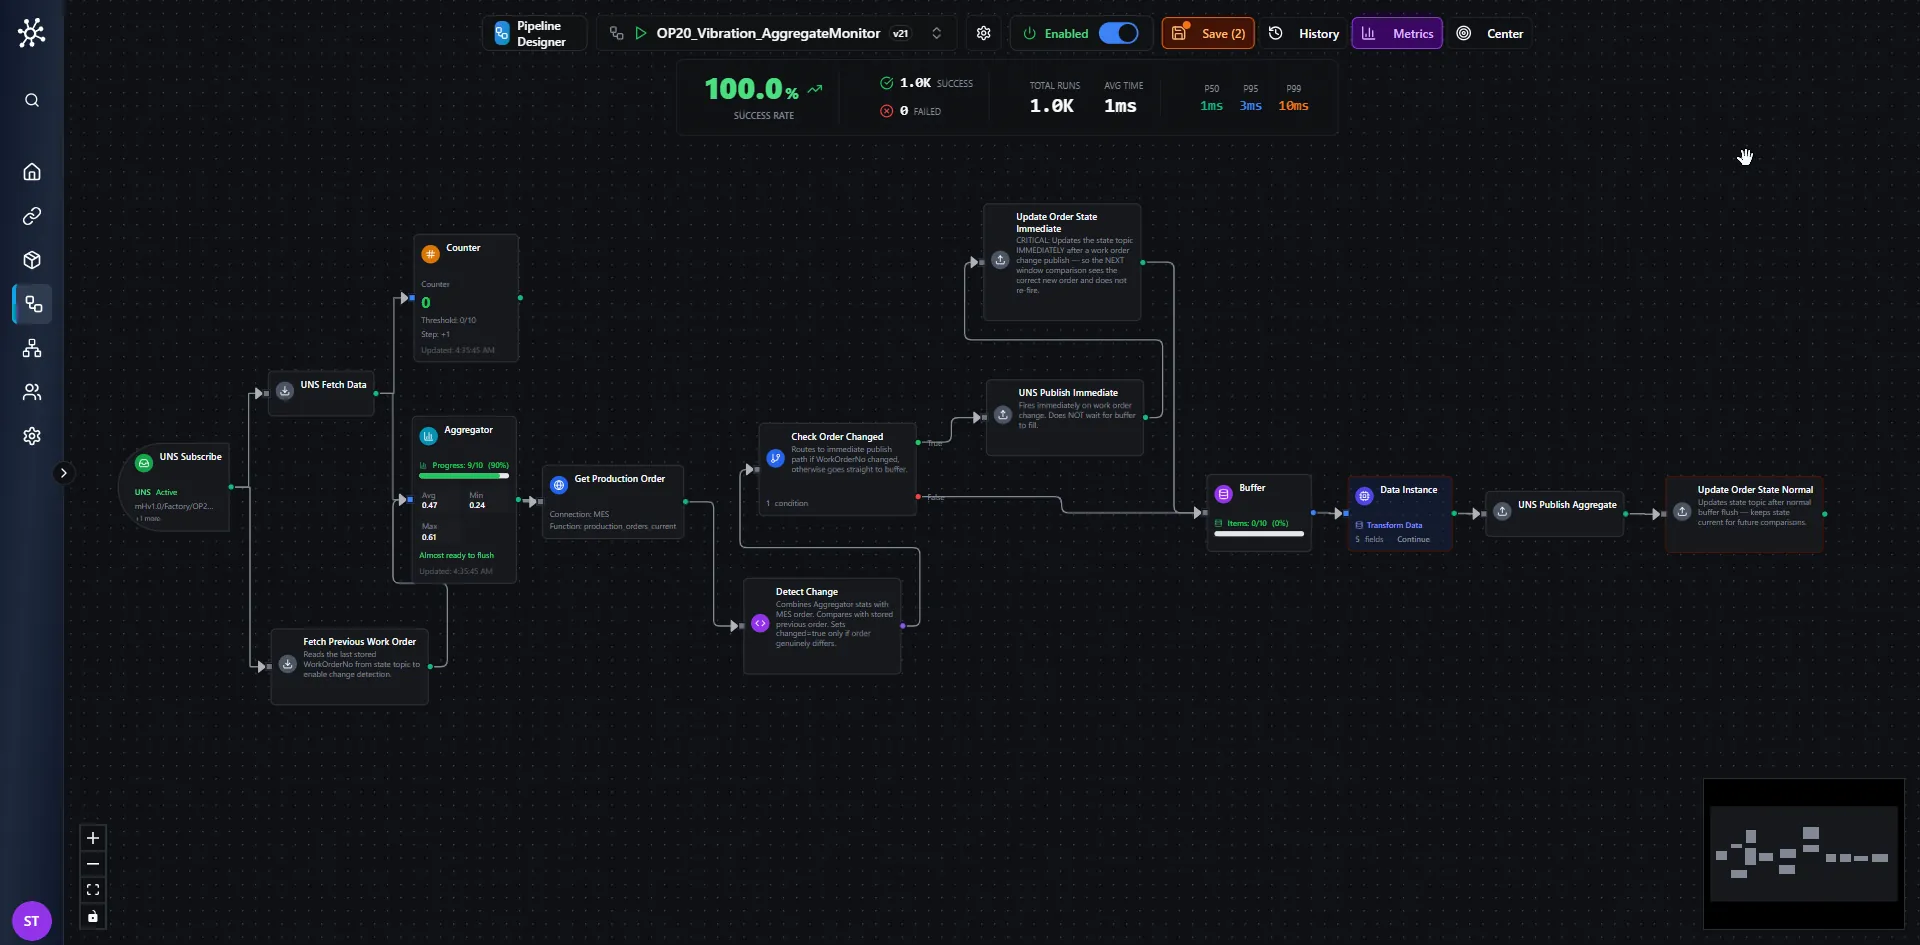Click the Check Order Changed false output port
This screenshot has width=1920, height=945.
(918, 496)
